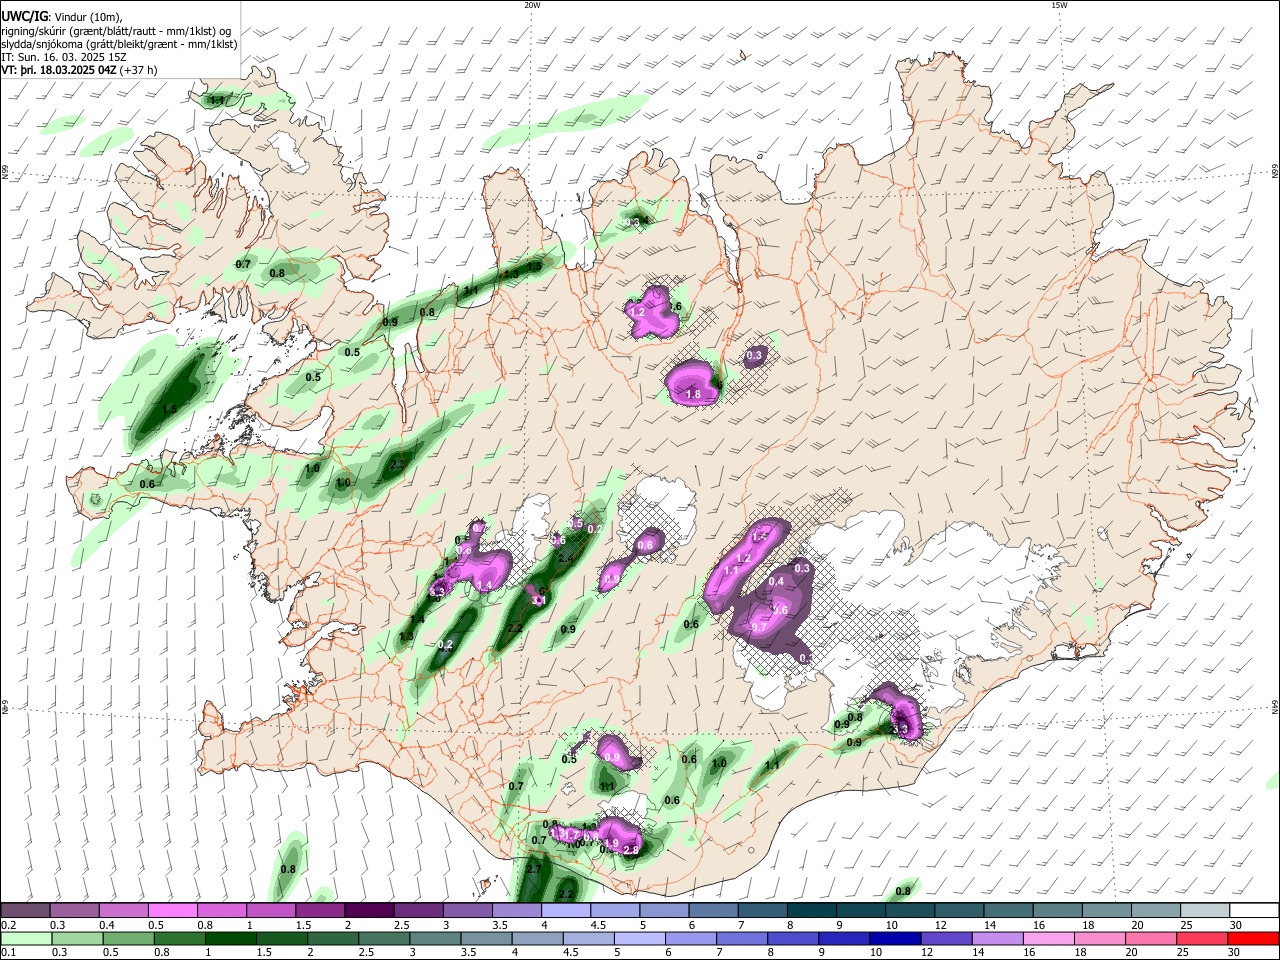Pick the dark grey-purple swatch at 0.2, upper legend
The height and width of the screenshot is (960, 1280).
(25, 910)
